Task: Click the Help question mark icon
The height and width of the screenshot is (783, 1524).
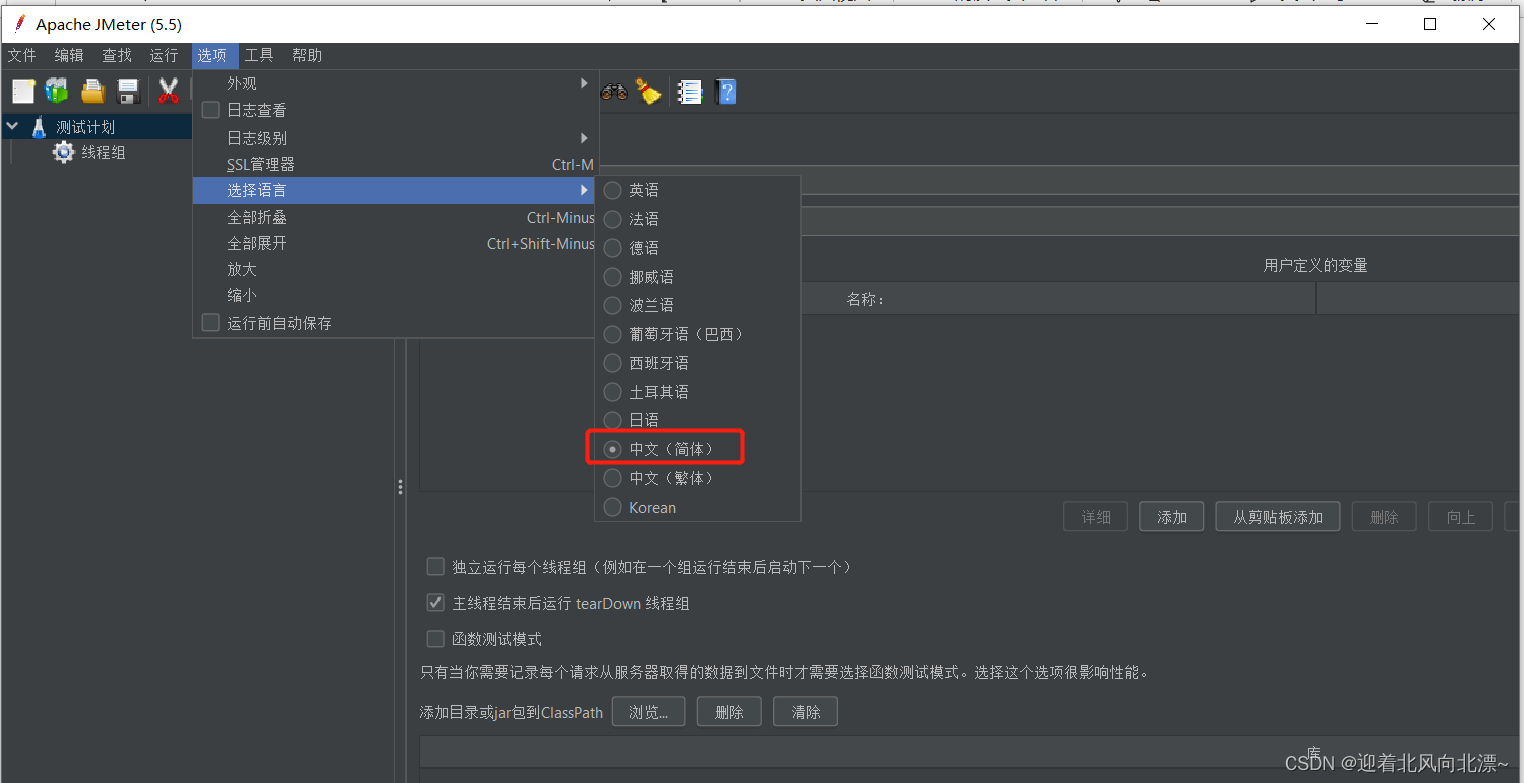Action: tap(727, 92)
